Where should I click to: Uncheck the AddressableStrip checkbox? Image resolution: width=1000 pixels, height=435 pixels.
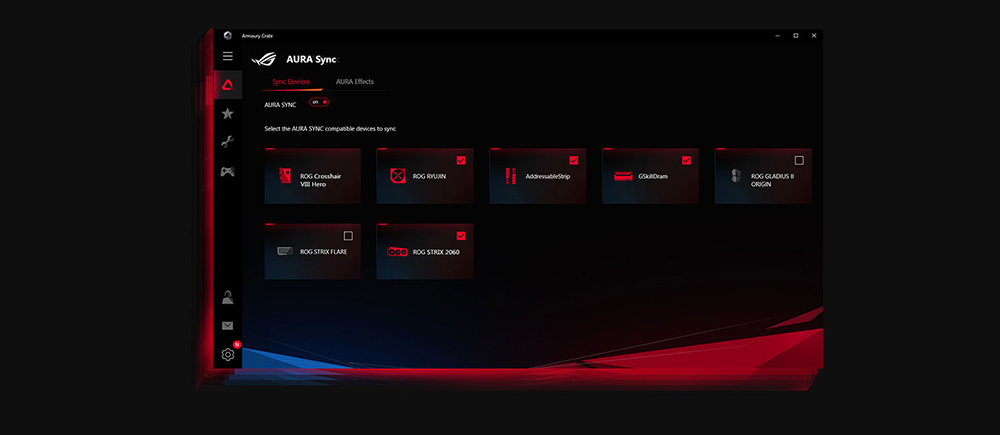click(573, 160)
